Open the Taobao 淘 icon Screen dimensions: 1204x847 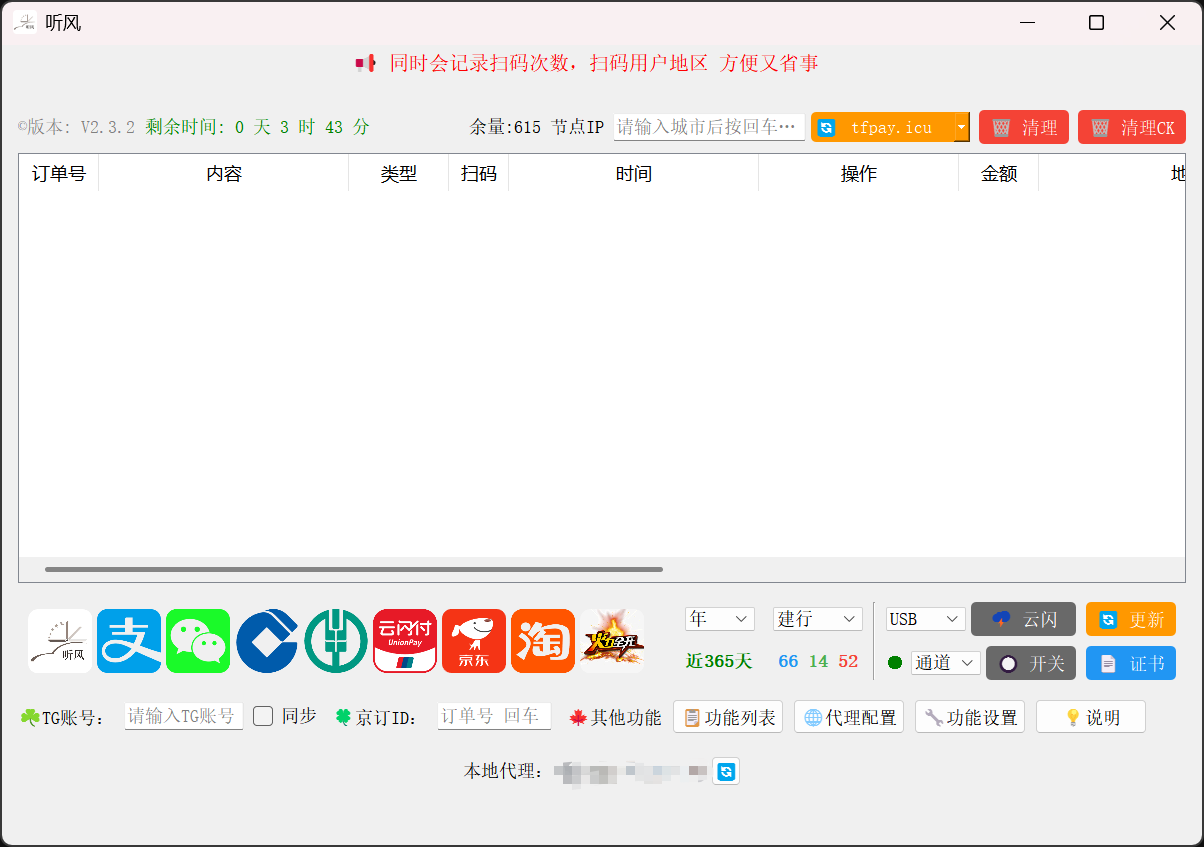click(x=543, y=641)
